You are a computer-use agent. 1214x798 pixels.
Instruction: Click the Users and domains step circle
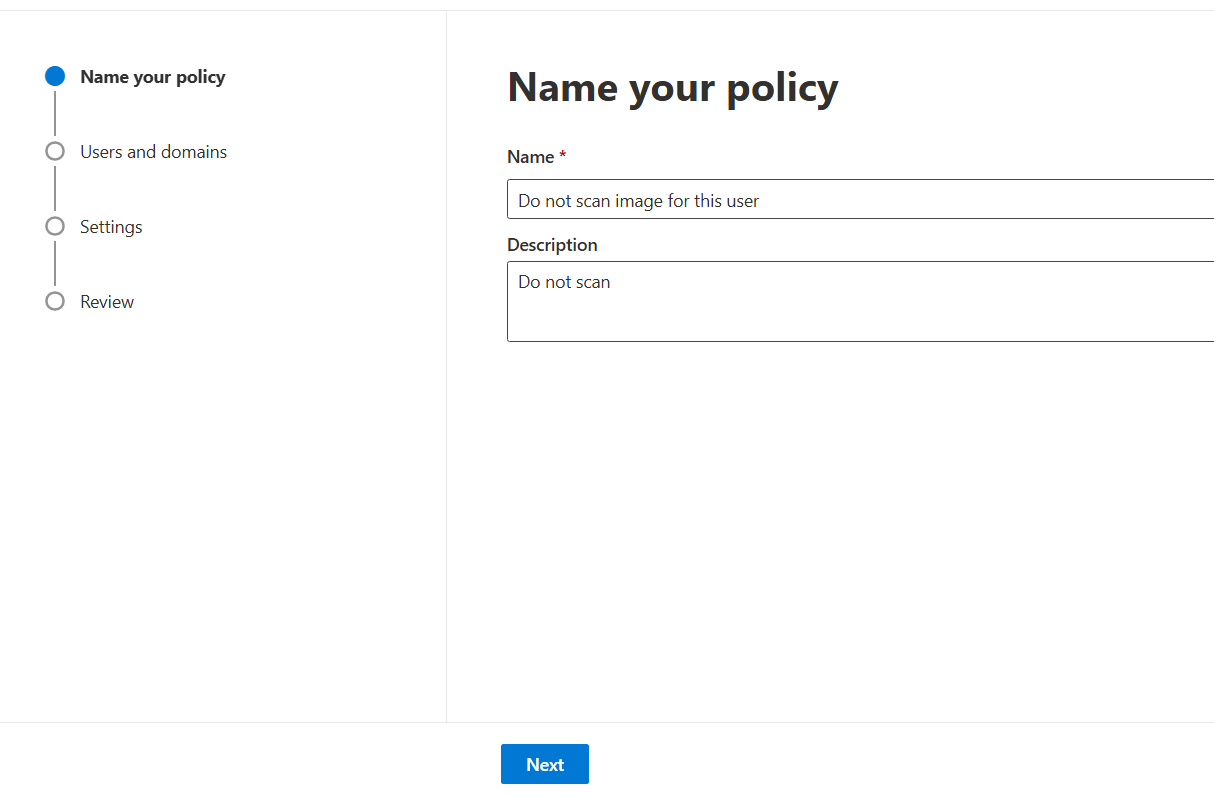(55, 151)
